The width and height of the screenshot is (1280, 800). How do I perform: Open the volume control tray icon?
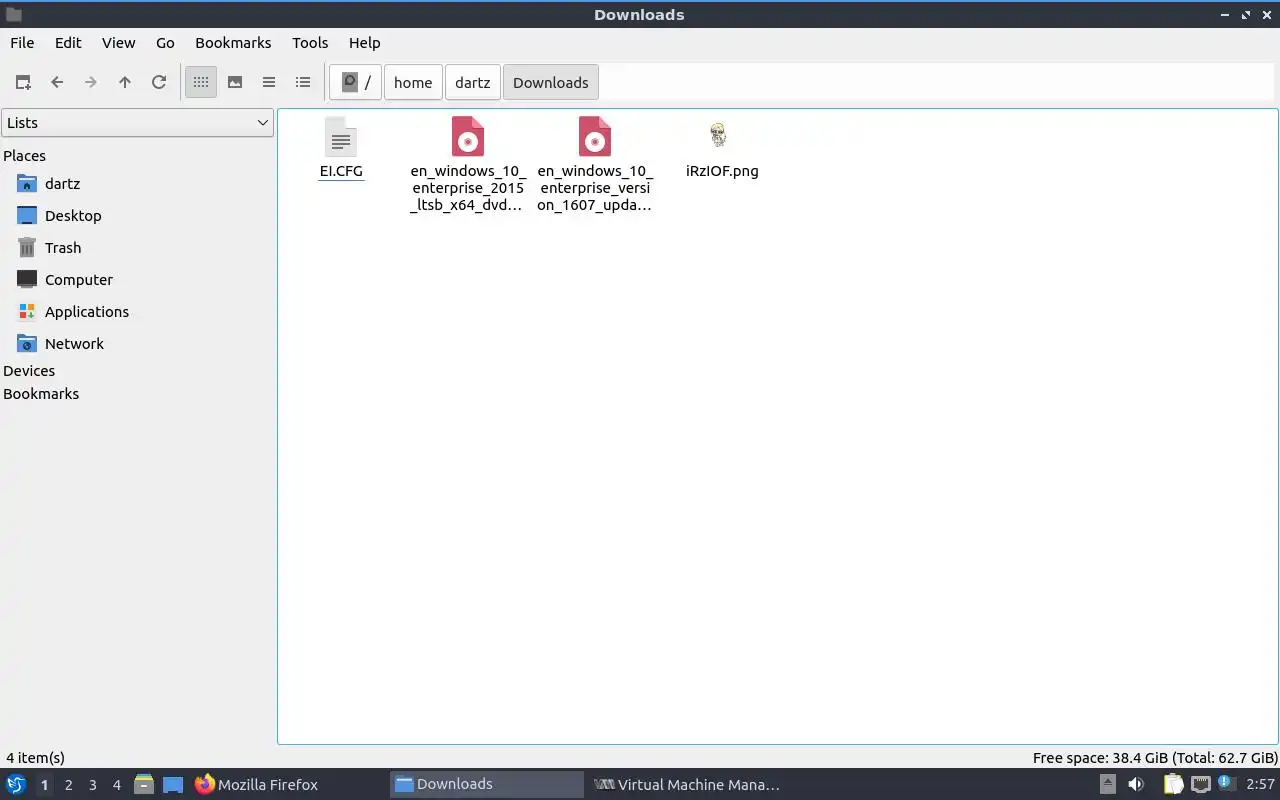pos(1136,784)
